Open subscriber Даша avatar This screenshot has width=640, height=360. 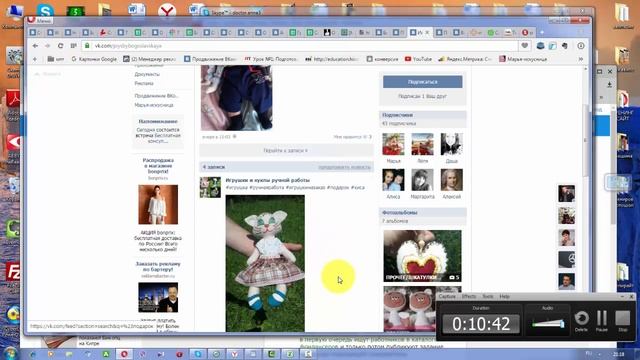click(x=451, y=144)
